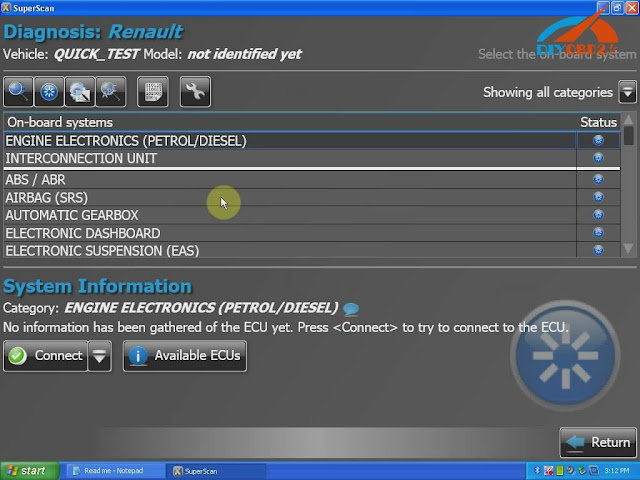
Task: Click the large blue spinner graphic
Action: point(565,356)
